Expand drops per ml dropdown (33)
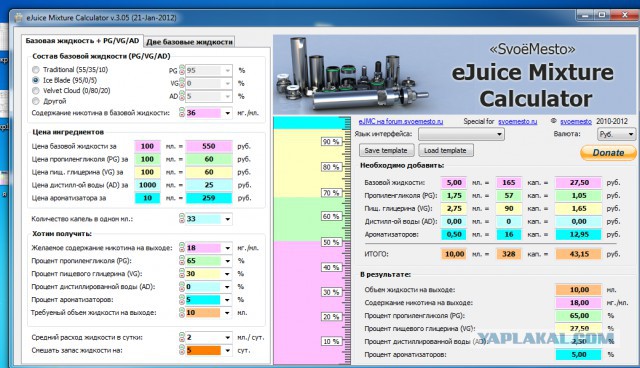Screen dimensions: 640x368 [227, 219]
